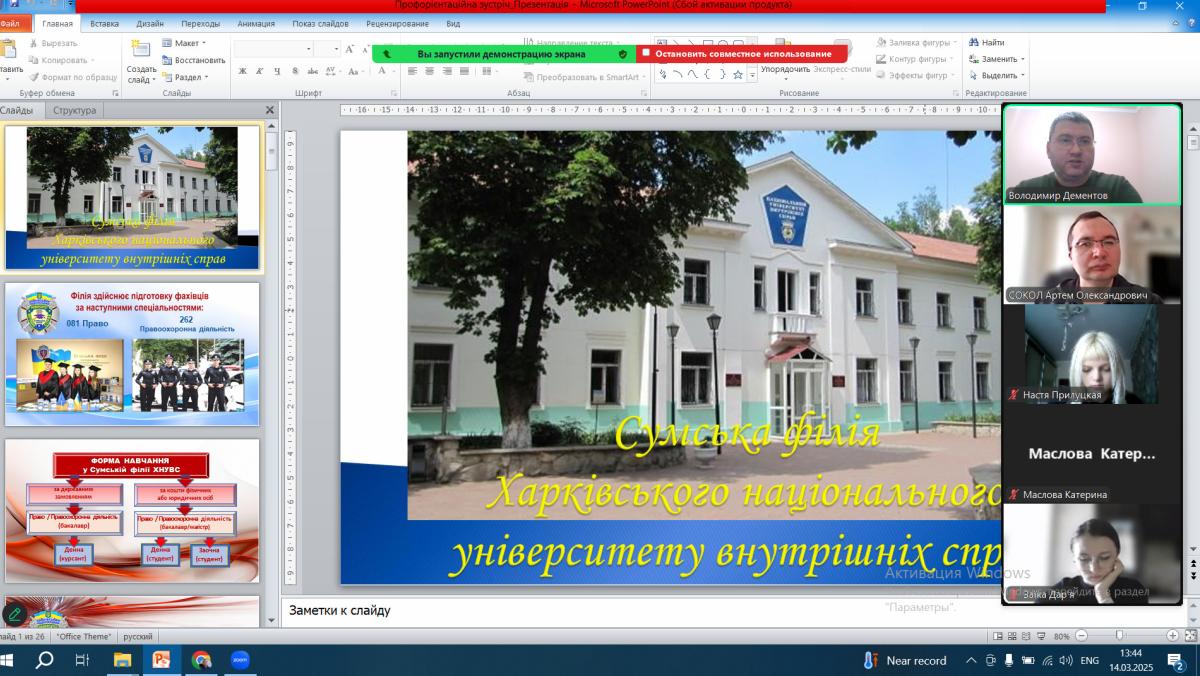This screenshot has width=1200, height=676.
Task: Select slide 2 specialties thumbnail
Action: pyautogui.click(x=132, y=354)
